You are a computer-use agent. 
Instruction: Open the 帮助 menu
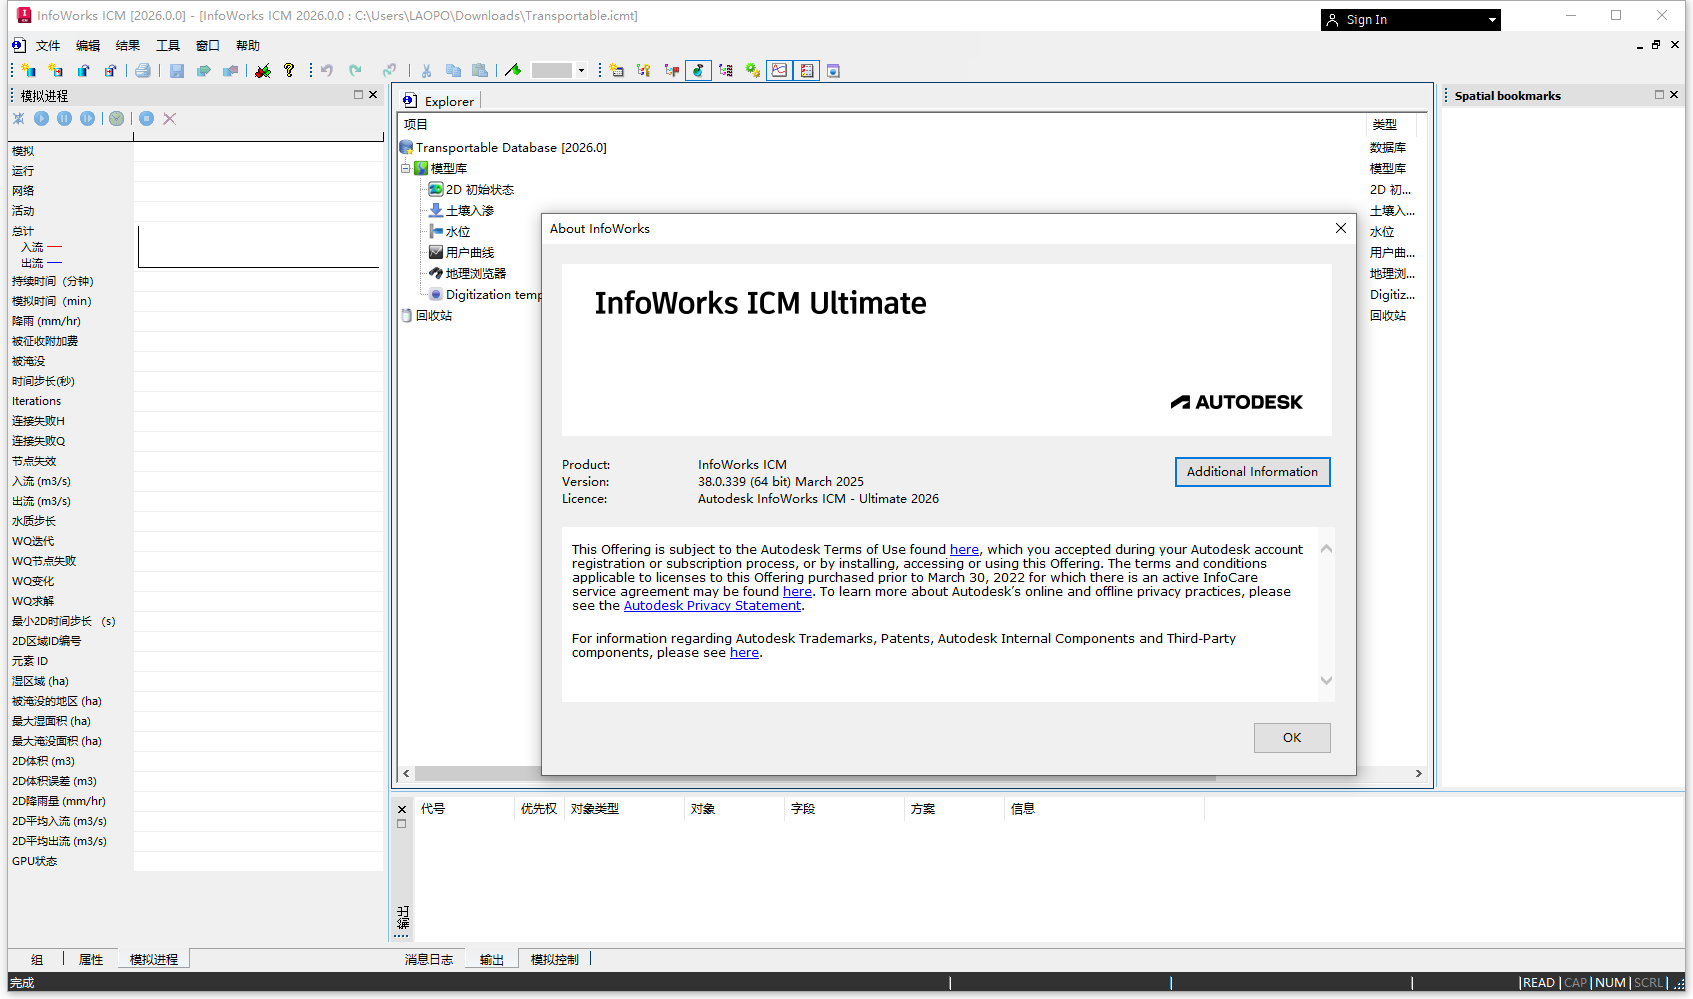click(x=248, y=45)
